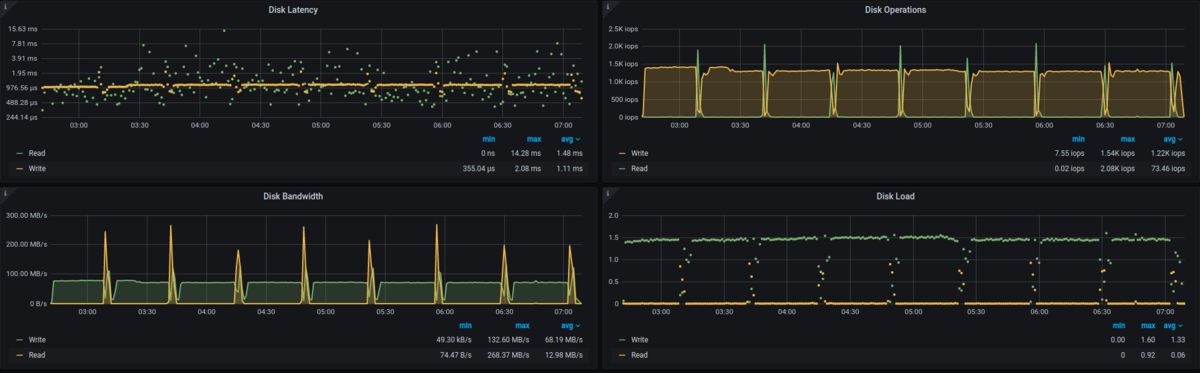The image size is (1200, 373).
Task: Open the Disk Bandwidth panel title menu
Action: point(293,196)
